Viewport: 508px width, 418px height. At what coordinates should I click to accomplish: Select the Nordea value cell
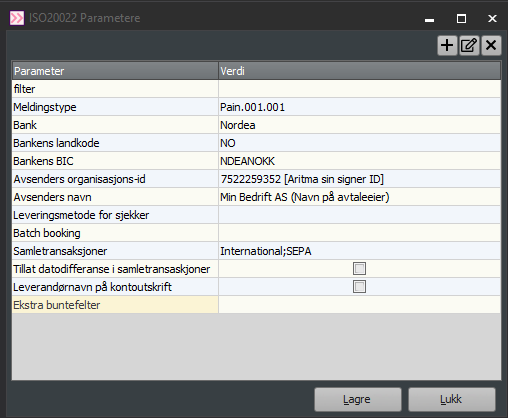click(x=360, y=125)
